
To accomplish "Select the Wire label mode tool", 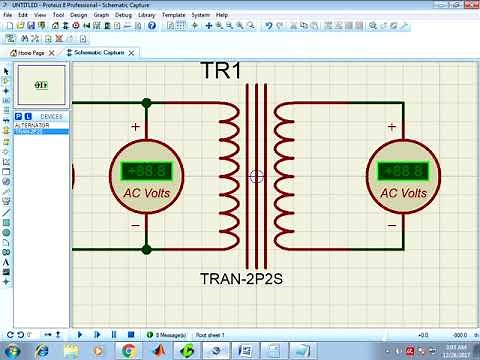I will click(x=6, y=101).
